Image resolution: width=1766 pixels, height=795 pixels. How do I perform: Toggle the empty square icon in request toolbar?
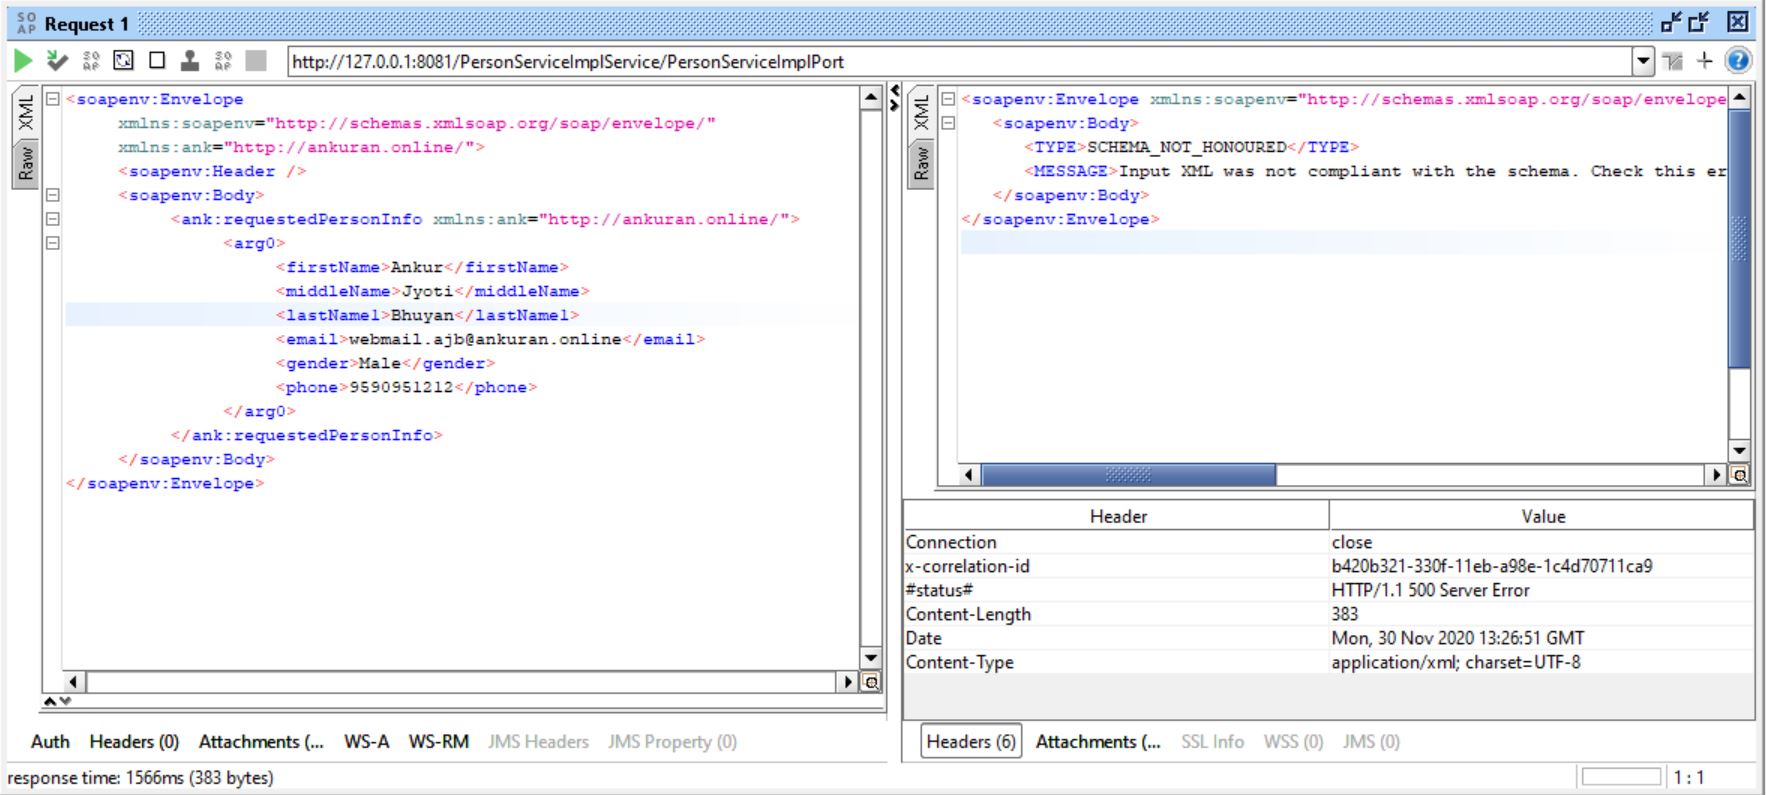(157, 61)
